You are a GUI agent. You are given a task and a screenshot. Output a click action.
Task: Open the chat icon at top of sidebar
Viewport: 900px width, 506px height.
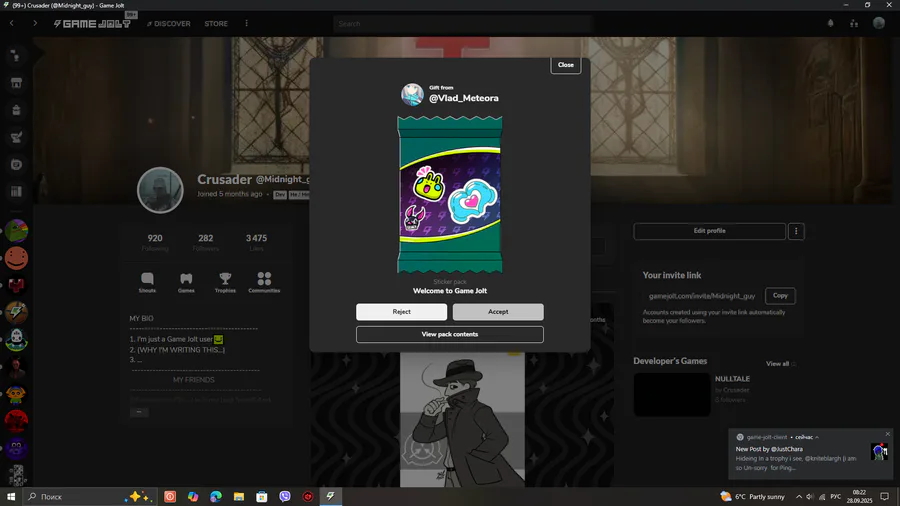point(16,56)
